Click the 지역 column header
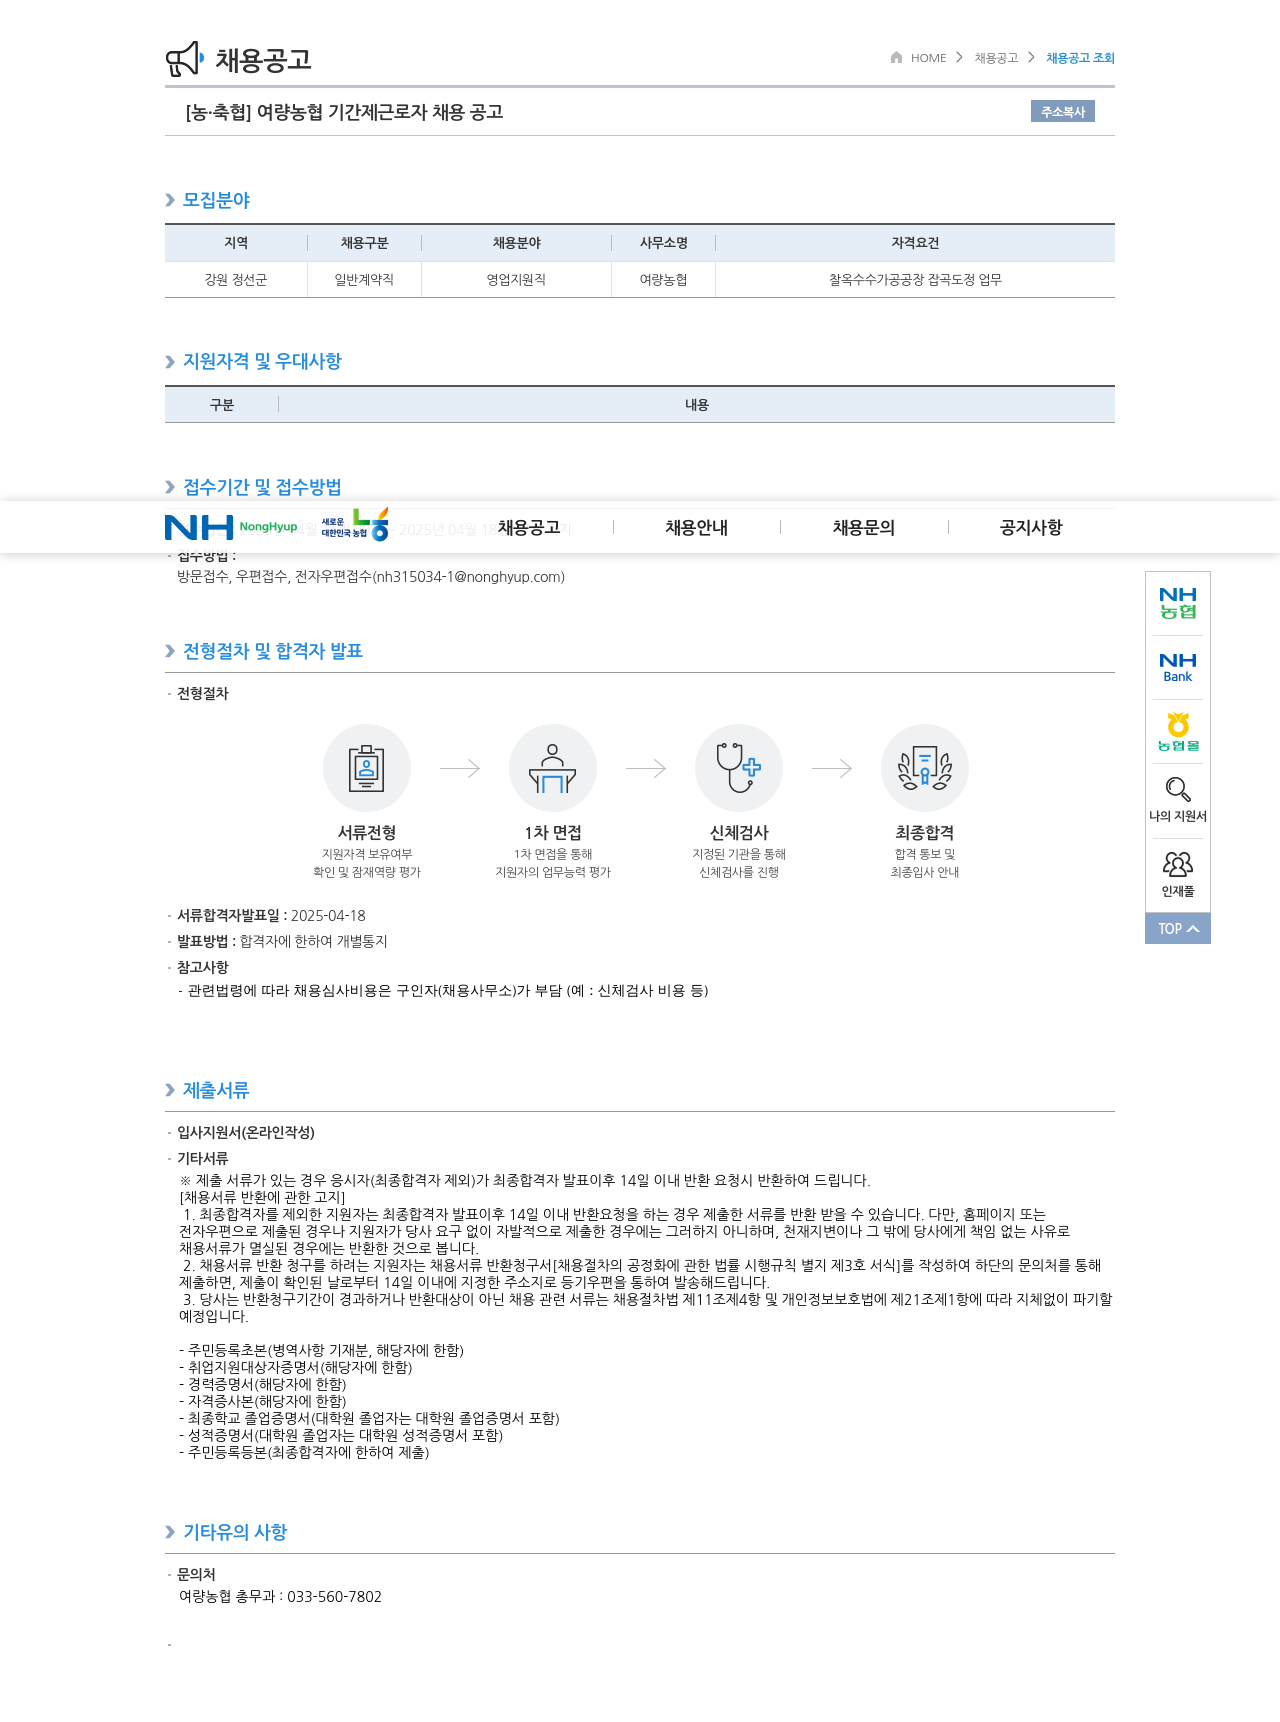Viewport: 1280px width, 1722px height. 236,243
